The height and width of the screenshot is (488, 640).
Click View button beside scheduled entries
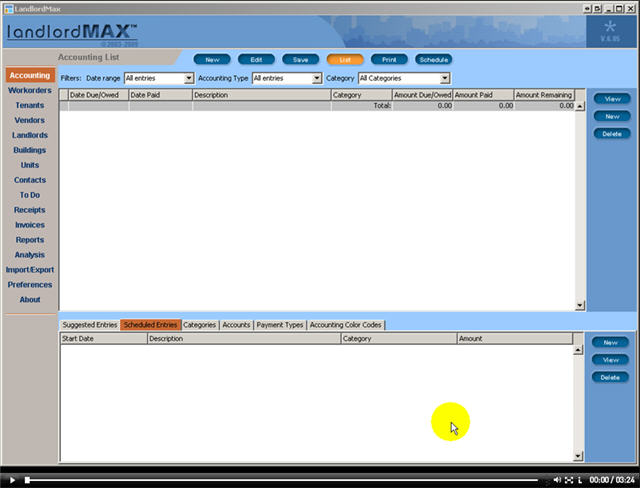pos(611,360)
